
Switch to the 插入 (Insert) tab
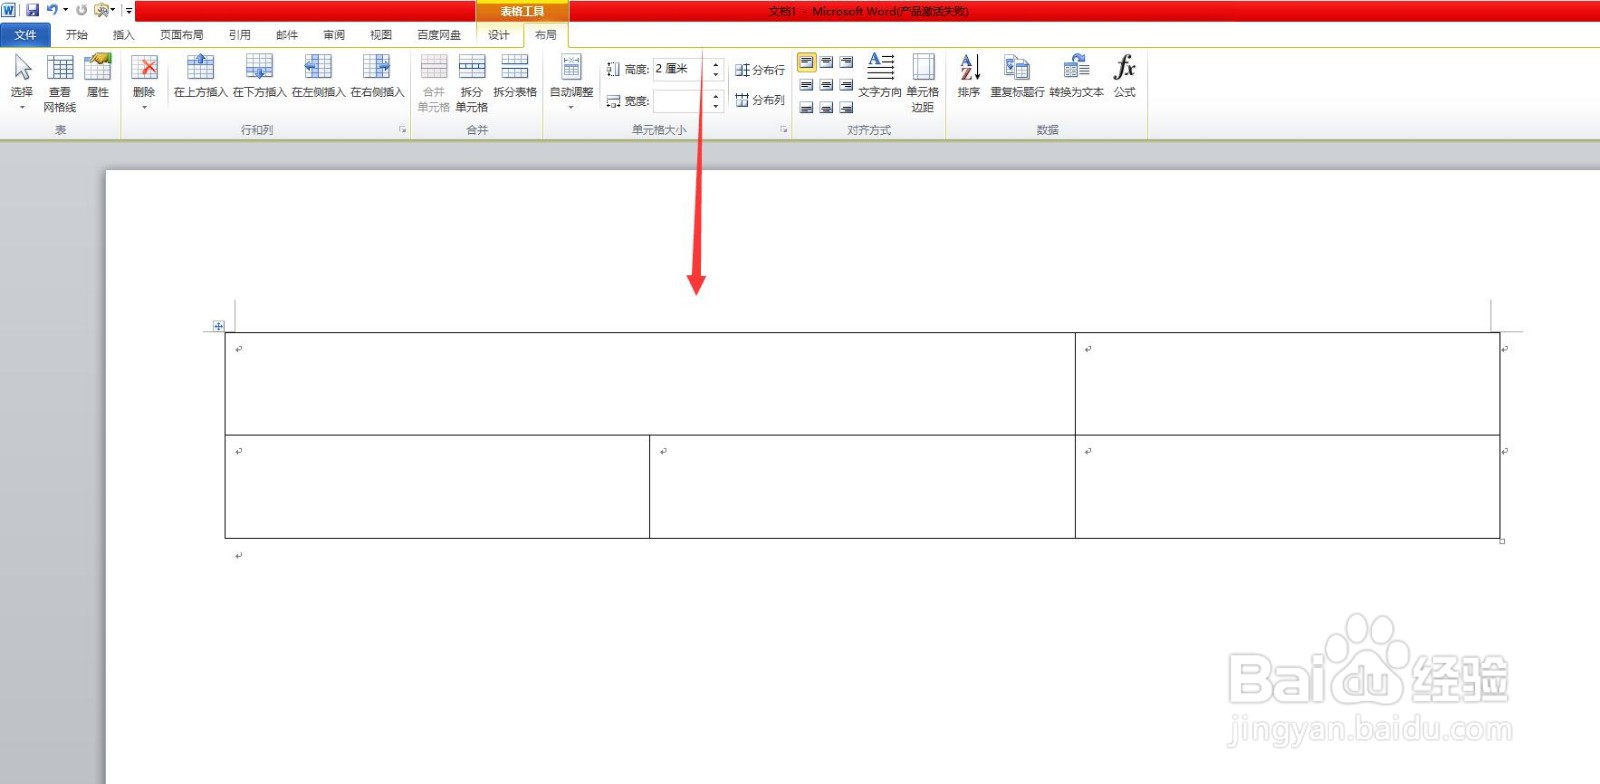tap(123, 35)
